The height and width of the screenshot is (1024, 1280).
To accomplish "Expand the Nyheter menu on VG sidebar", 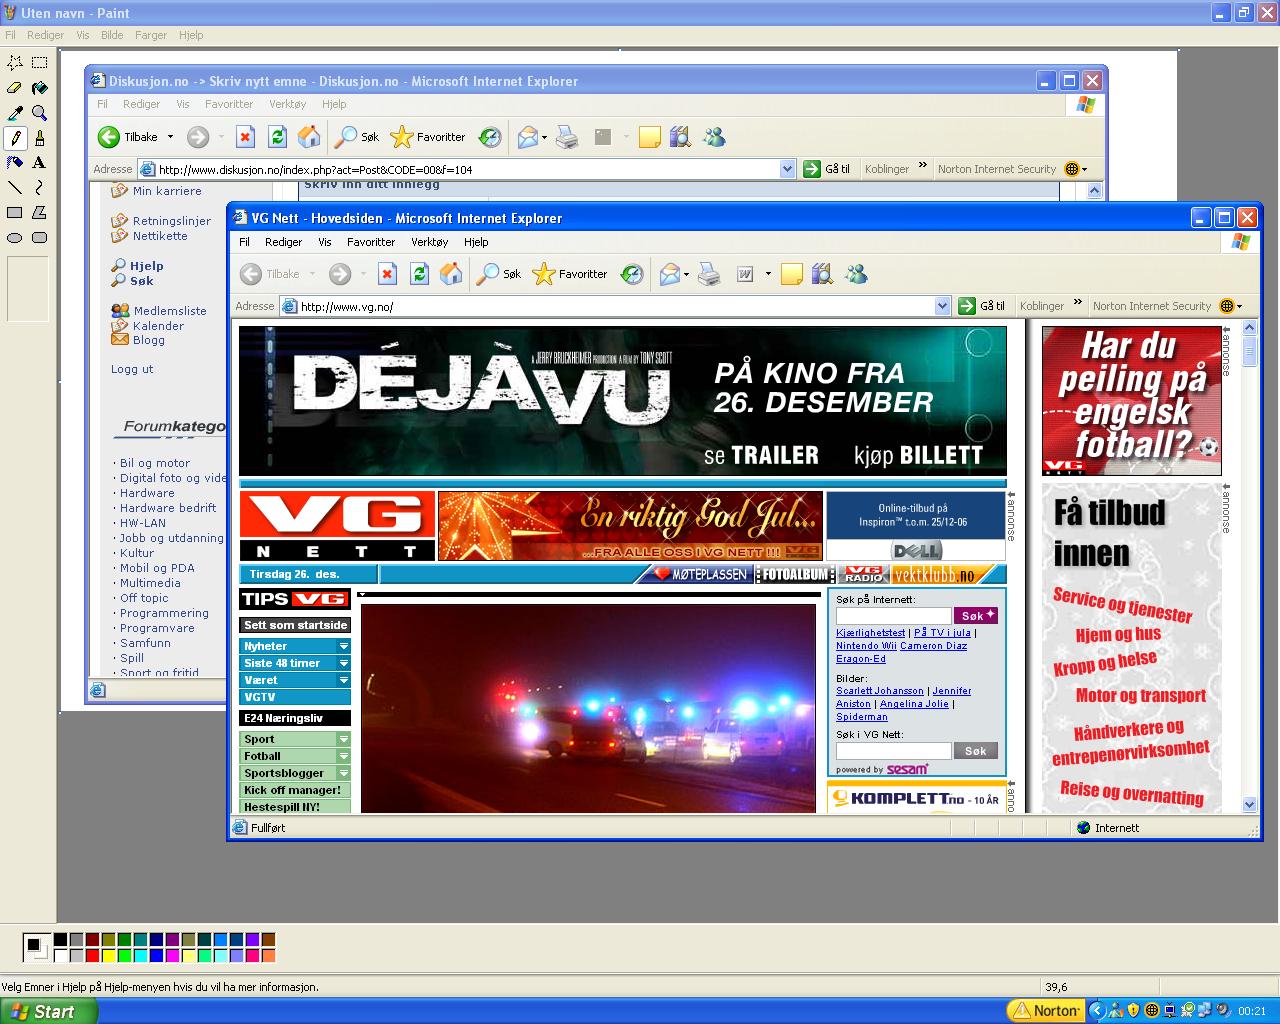I will pyautogui.click(x=344, y=646).
